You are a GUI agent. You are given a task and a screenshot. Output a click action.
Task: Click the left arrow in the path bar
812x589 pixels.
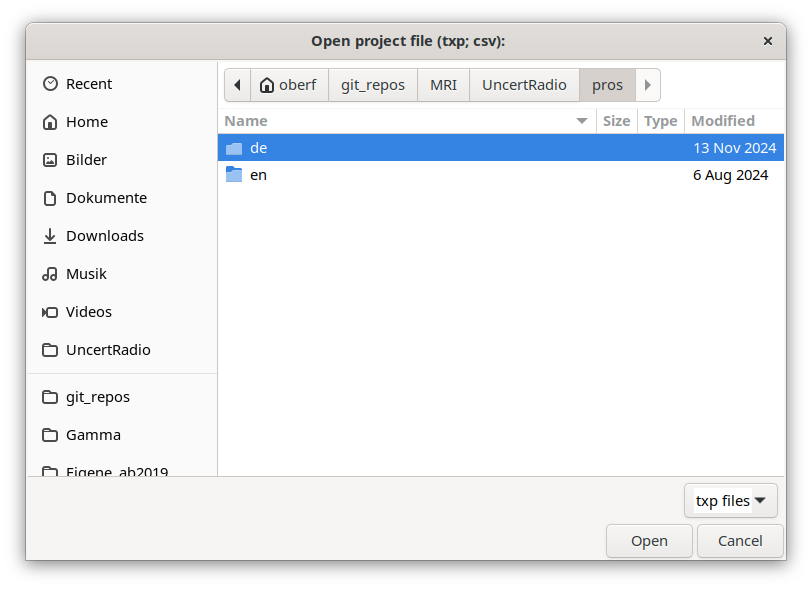(x=238, y=85)
